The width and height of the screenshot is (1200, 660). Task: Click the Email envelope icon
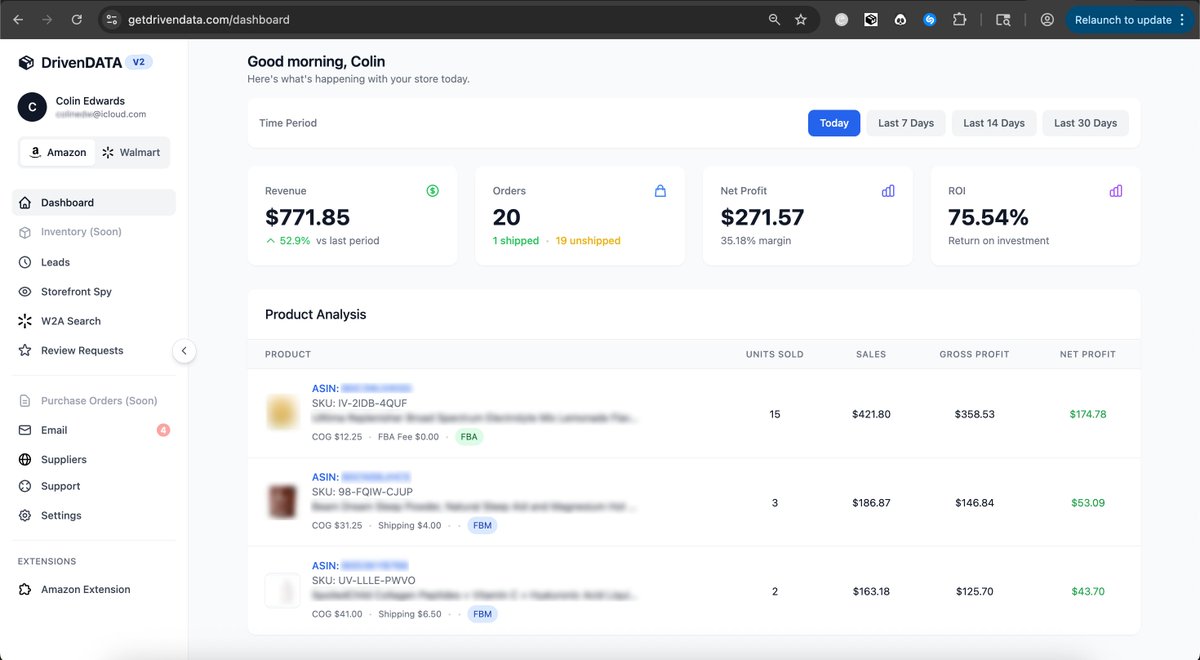point(25,430)
